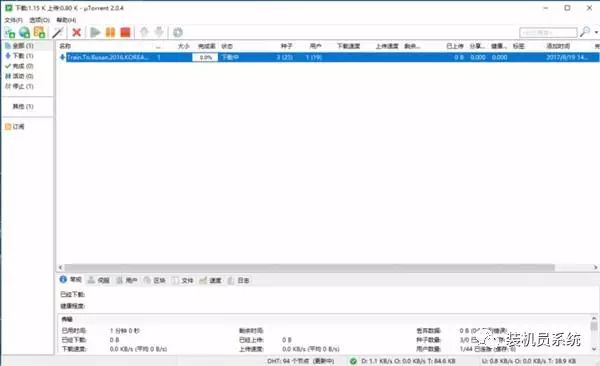This screenshot has width=600, height=366.
Task: Sort by the 名称 column header
Action: 65,46
